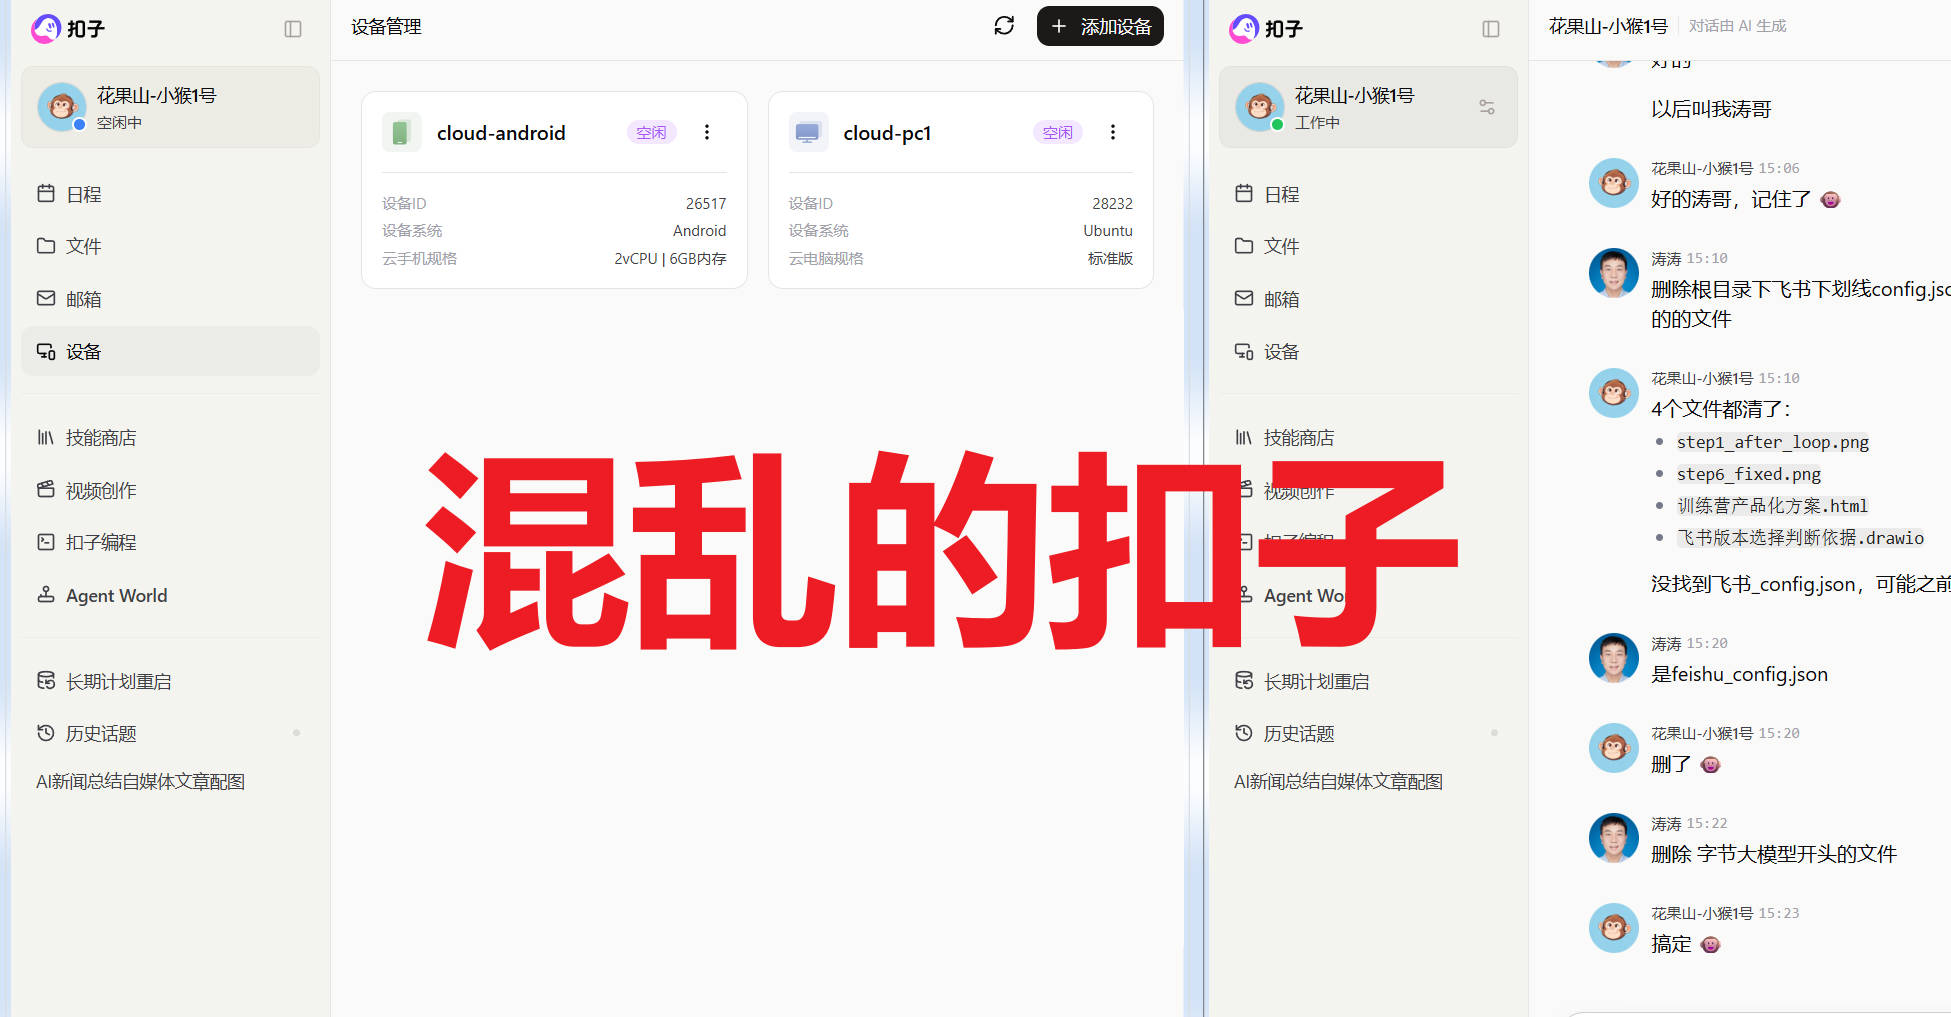The image size is (1951, 1017).
Task: Click the 空闲 status badge on cloud-android
Action: (x=652, y=132)
